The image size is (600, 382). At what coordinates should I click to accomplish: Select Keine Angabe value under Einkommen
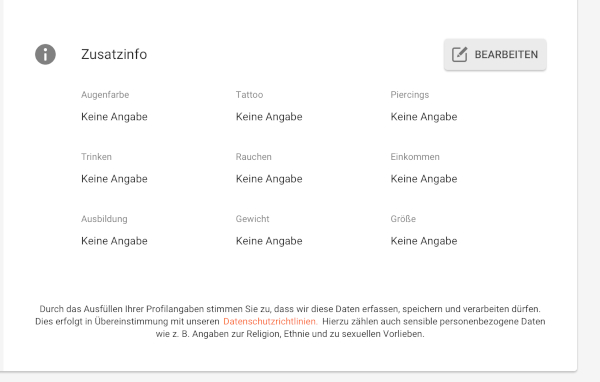click(424, 179)
